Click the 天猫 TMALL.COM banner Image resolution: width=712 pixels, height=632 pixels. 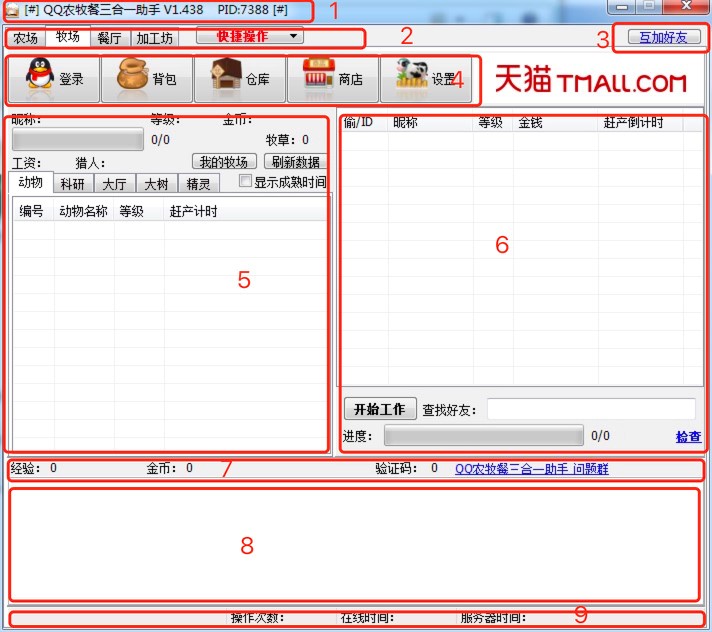click(x=590, y=80)
